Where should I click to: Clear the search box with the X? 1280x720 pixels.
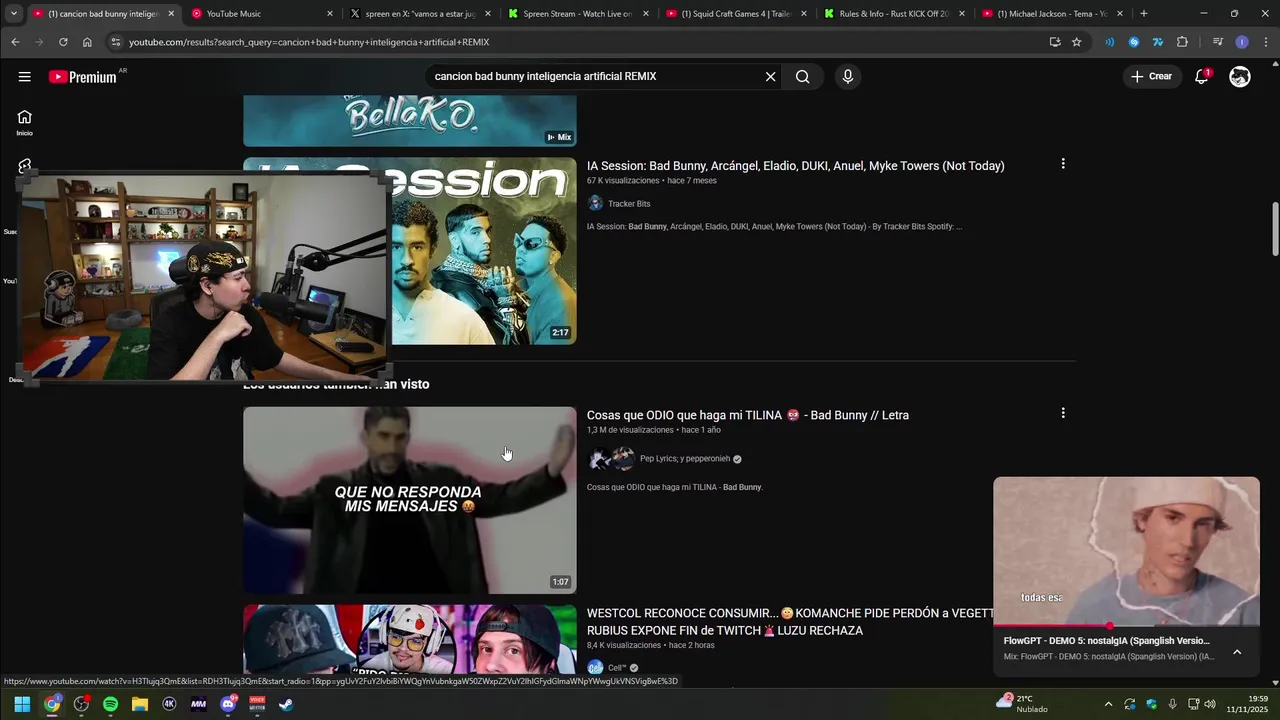coord(770,77)
